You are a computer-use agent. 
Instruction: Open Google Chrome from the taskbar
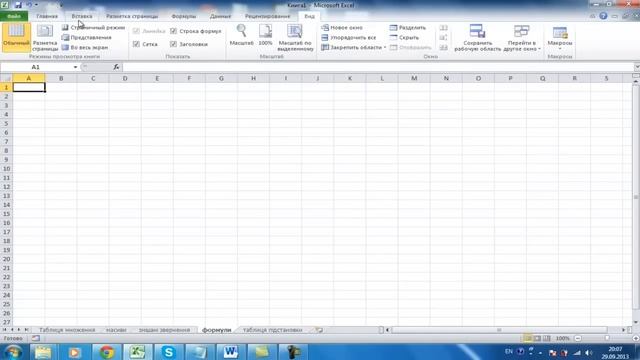point(107,352)
